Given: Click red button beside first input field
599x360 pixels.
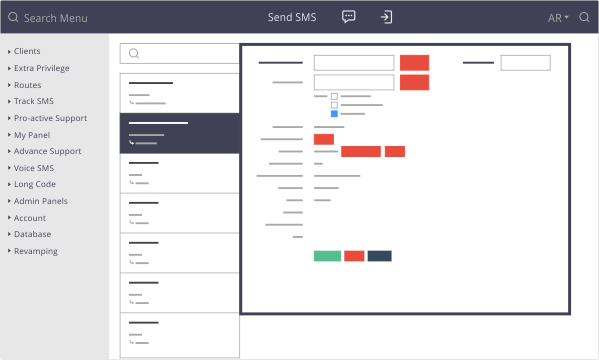Looking at the screenshot, I should pos(414,63).
